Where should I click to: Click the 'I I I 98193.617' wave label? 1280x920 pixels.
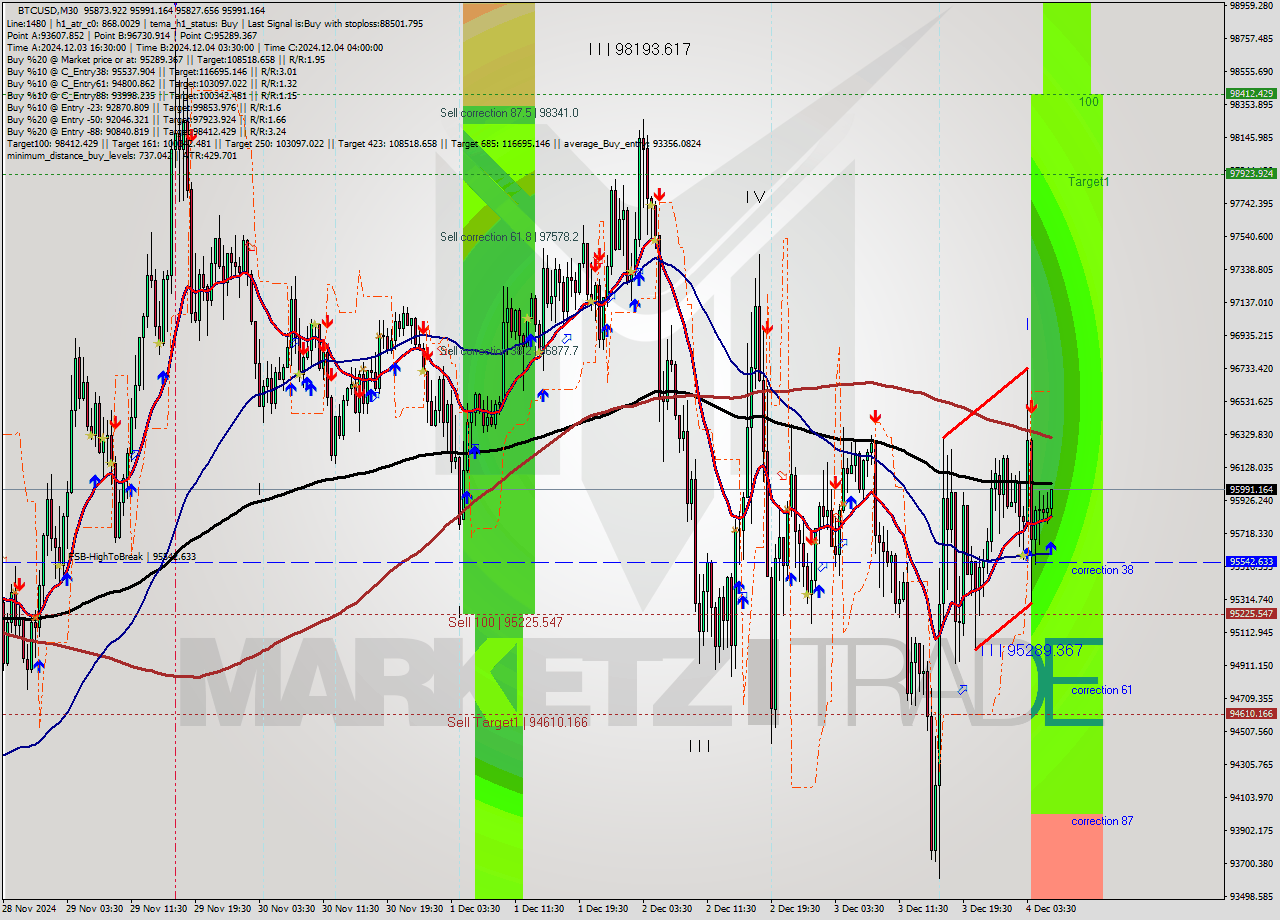pos(639,49)
